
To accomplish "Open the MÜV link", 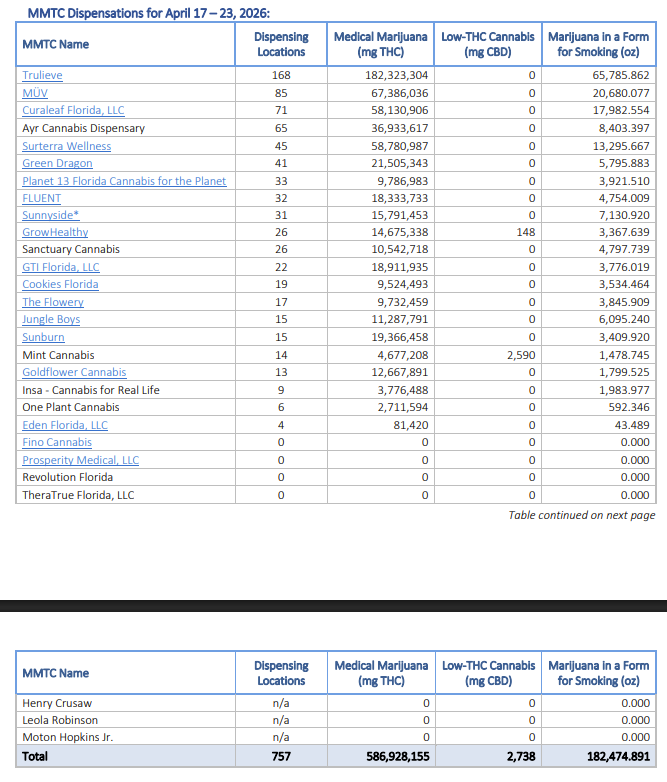I will (35, 93).
